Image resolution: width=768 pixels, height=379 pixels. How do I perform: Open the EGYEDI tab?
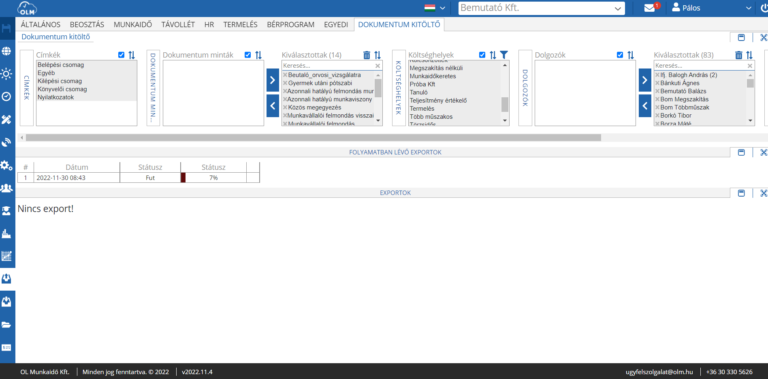click(x=336, y=24)
